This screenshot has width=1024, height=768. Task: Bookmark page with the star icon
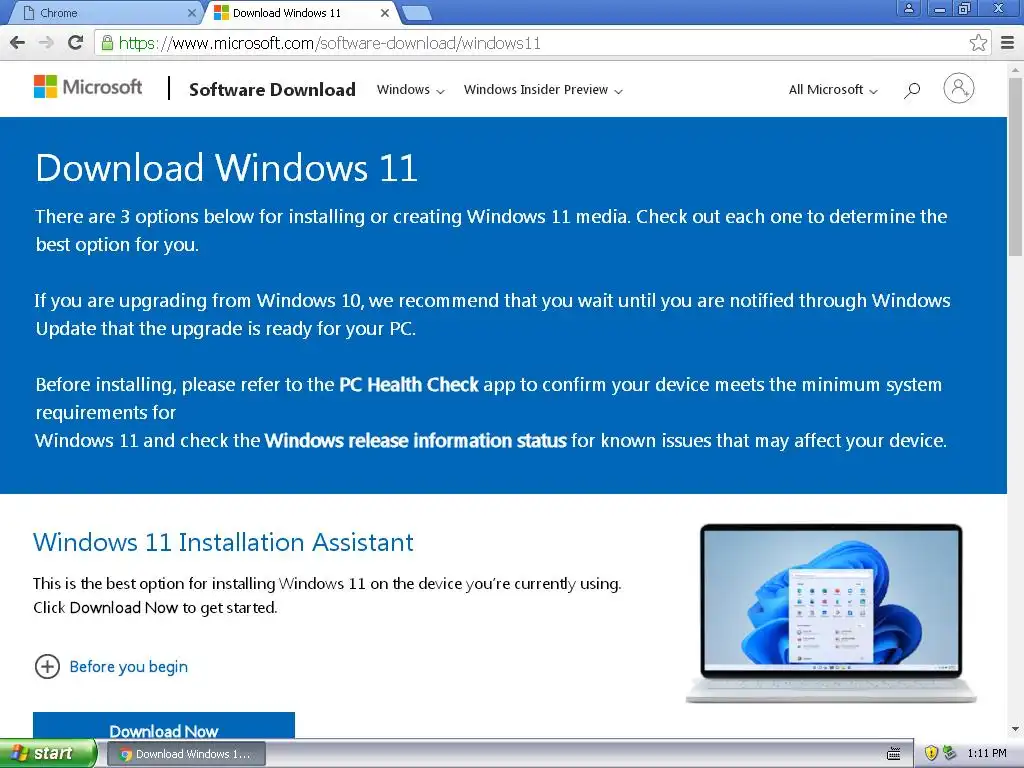(978, 43)
